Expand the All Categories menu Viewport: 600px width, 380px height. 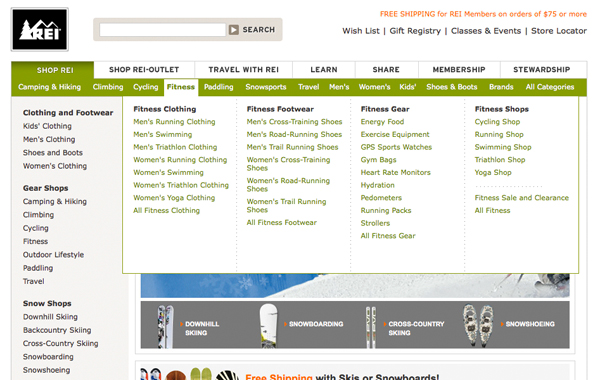tap(550, 87)
